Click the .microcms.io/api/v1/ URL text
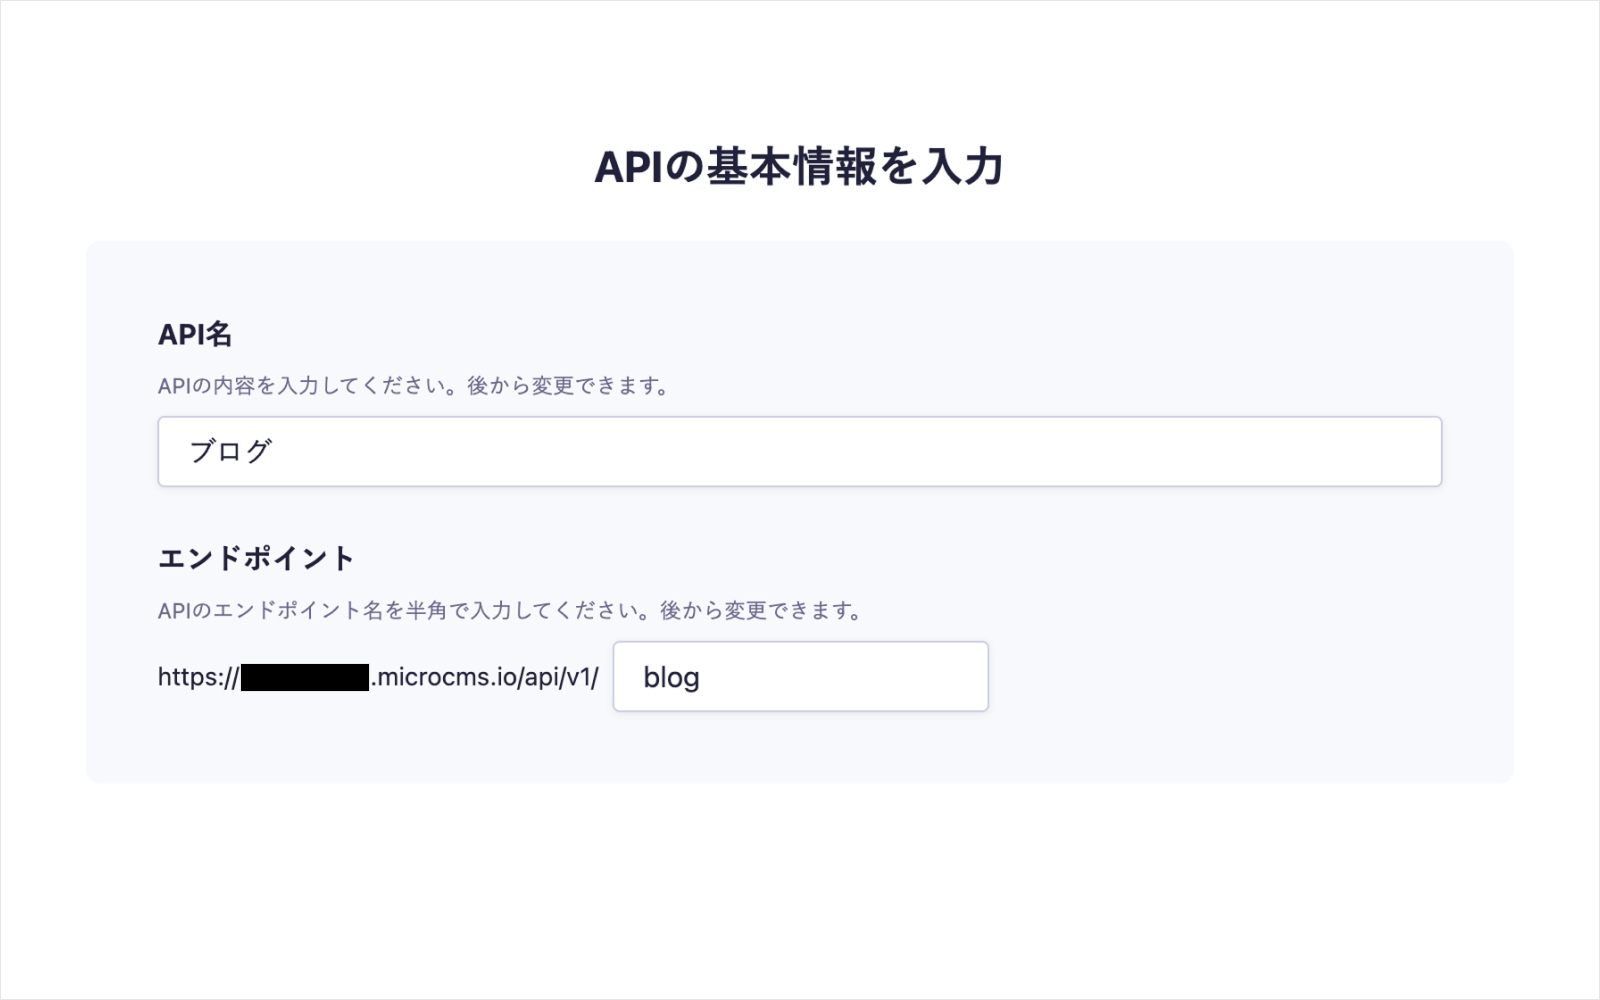The width and height of the screenshot is (1600, 1000). click(484, 677)
